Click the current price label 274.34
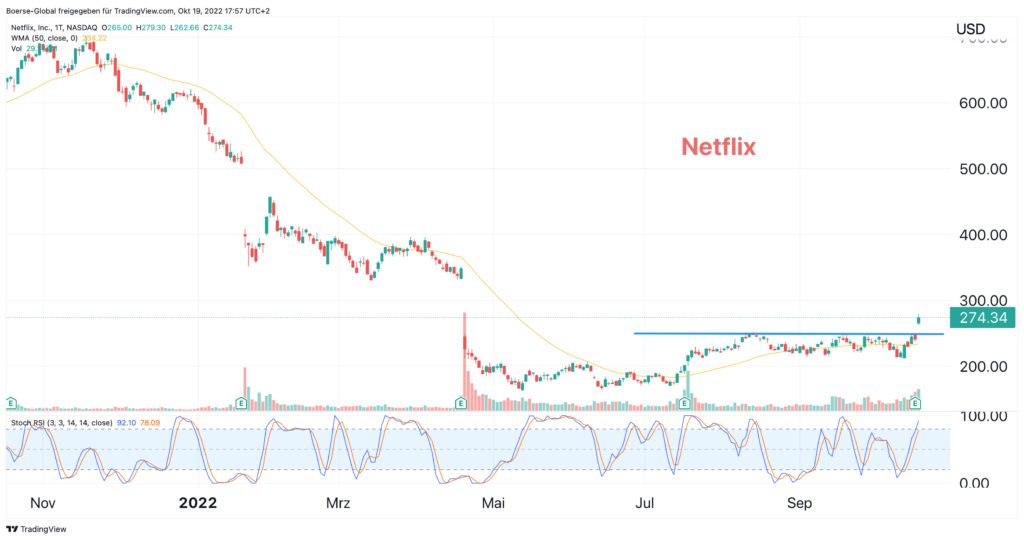The height and width of the screenshot is (540, 1024). 983,318
